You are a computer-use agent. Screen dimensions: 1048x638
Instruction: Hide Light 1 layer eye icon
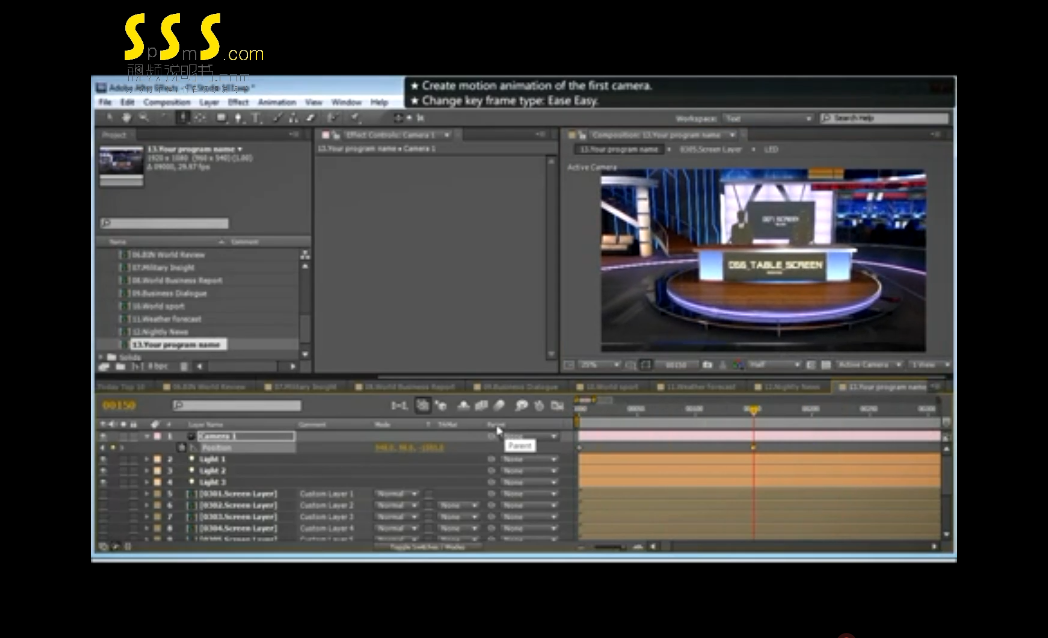pos(103,460)
